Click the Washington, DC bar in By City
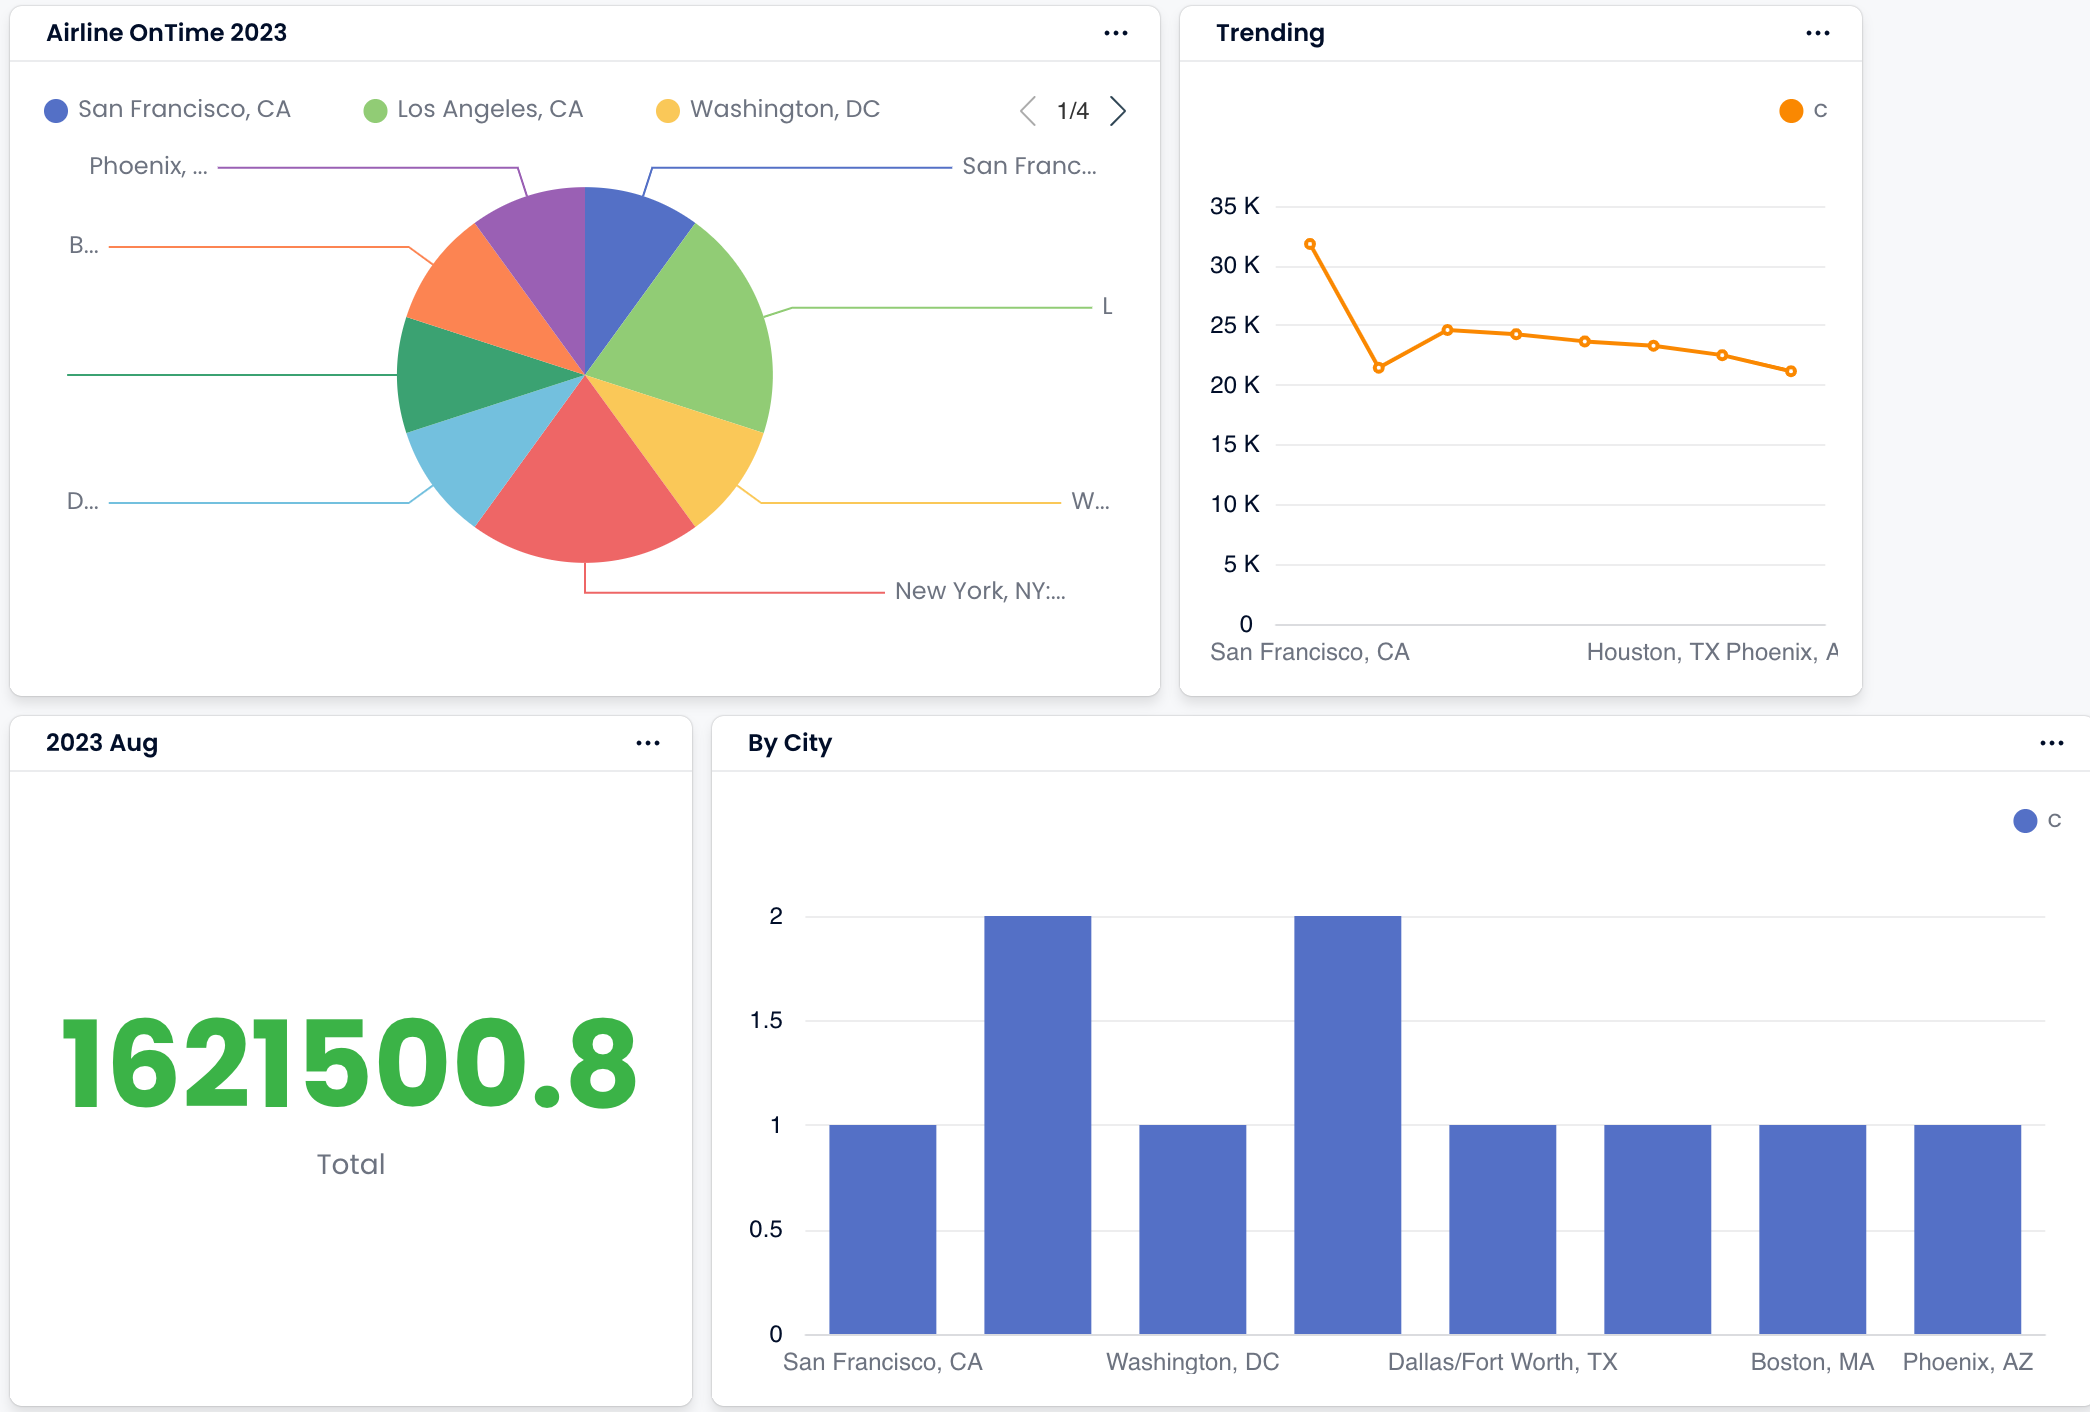This screenshot has width=2090, height=1412. coord(1193,1229)
